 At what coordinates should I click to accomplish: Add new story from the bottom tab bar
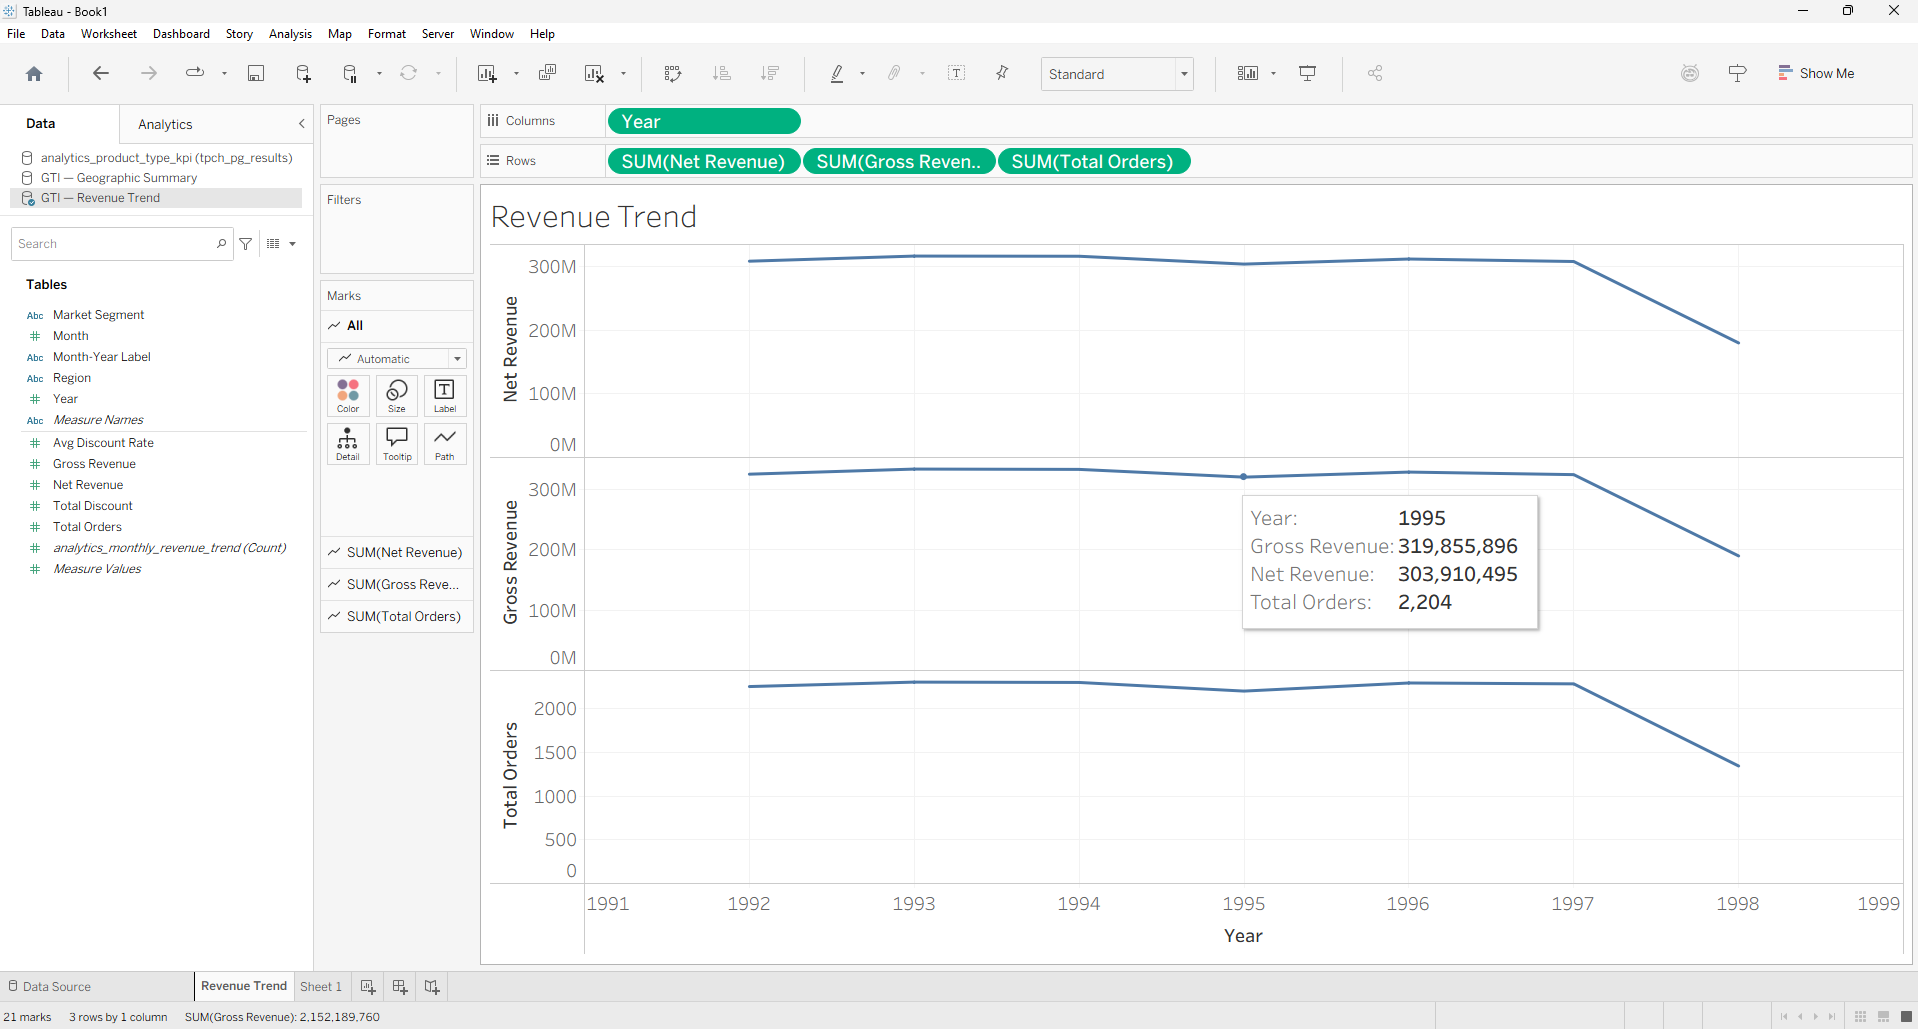pos(432,987)
